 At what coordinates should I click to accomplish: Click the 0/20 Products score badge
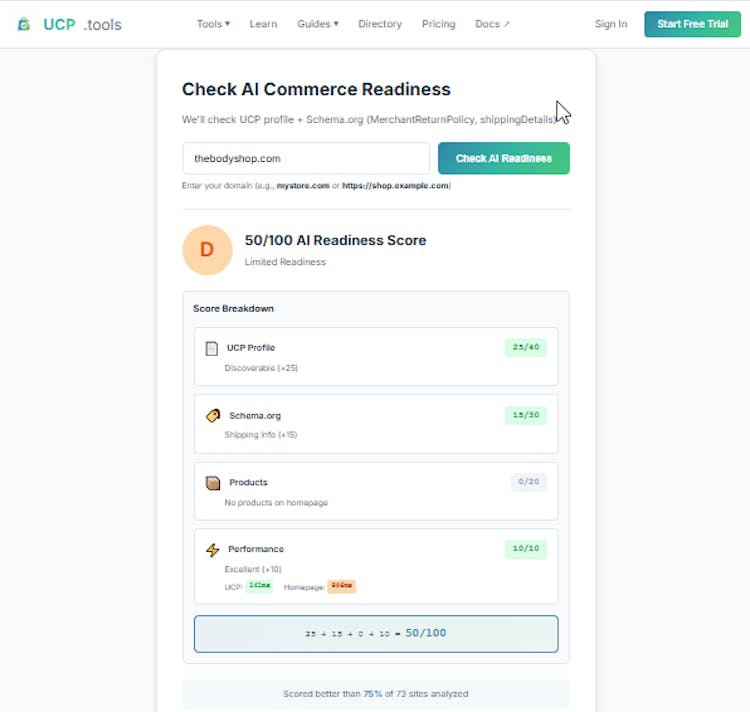(x=528, y=482)
